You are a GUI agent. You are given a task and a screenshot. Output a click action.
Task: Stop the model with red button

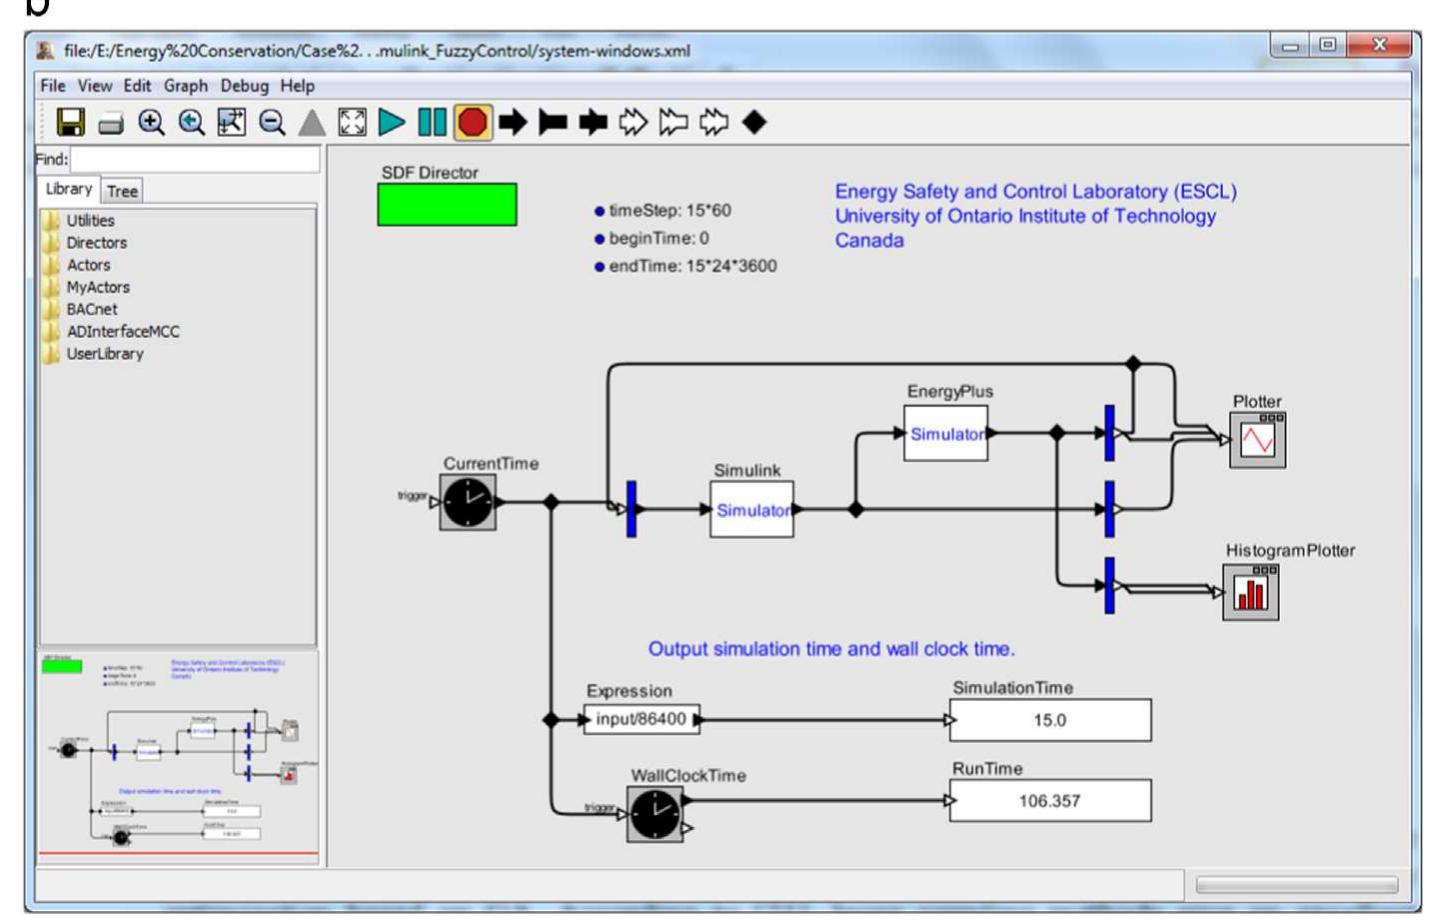[472, 123]
